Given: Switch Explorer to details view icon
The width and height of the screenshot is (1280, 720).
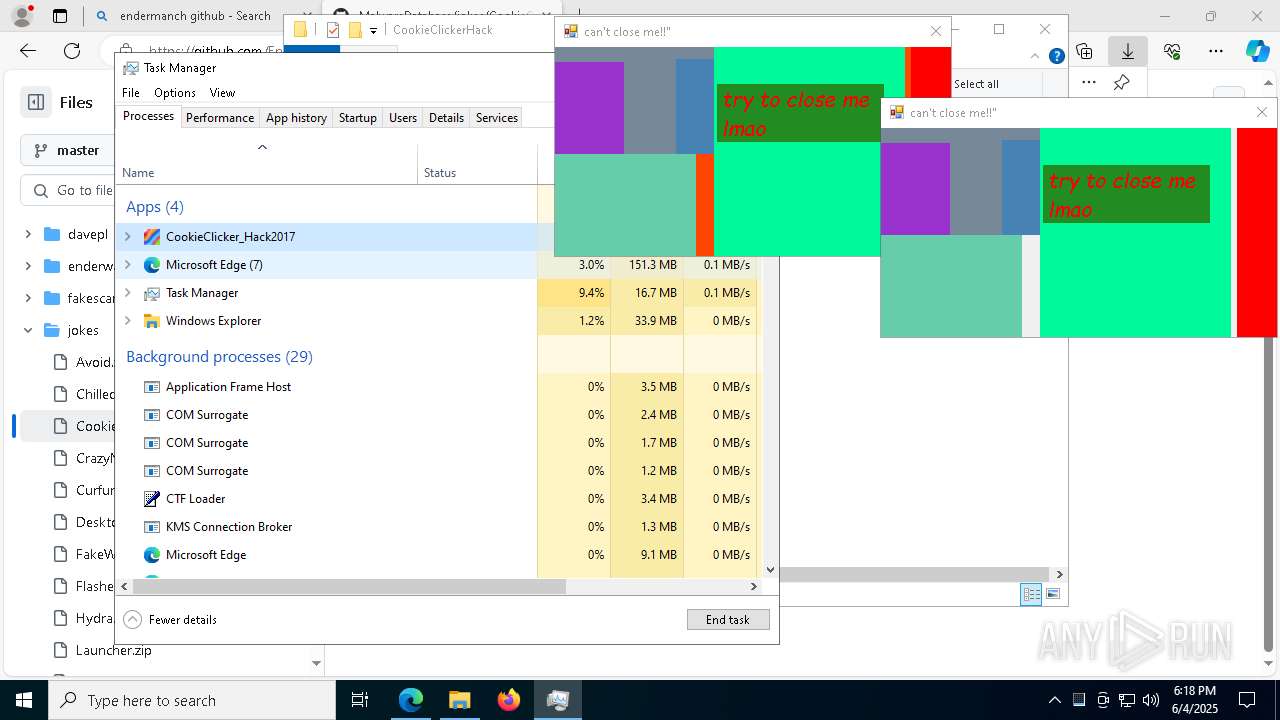Looking at the screenshot, I should [x=1031, y=594].
